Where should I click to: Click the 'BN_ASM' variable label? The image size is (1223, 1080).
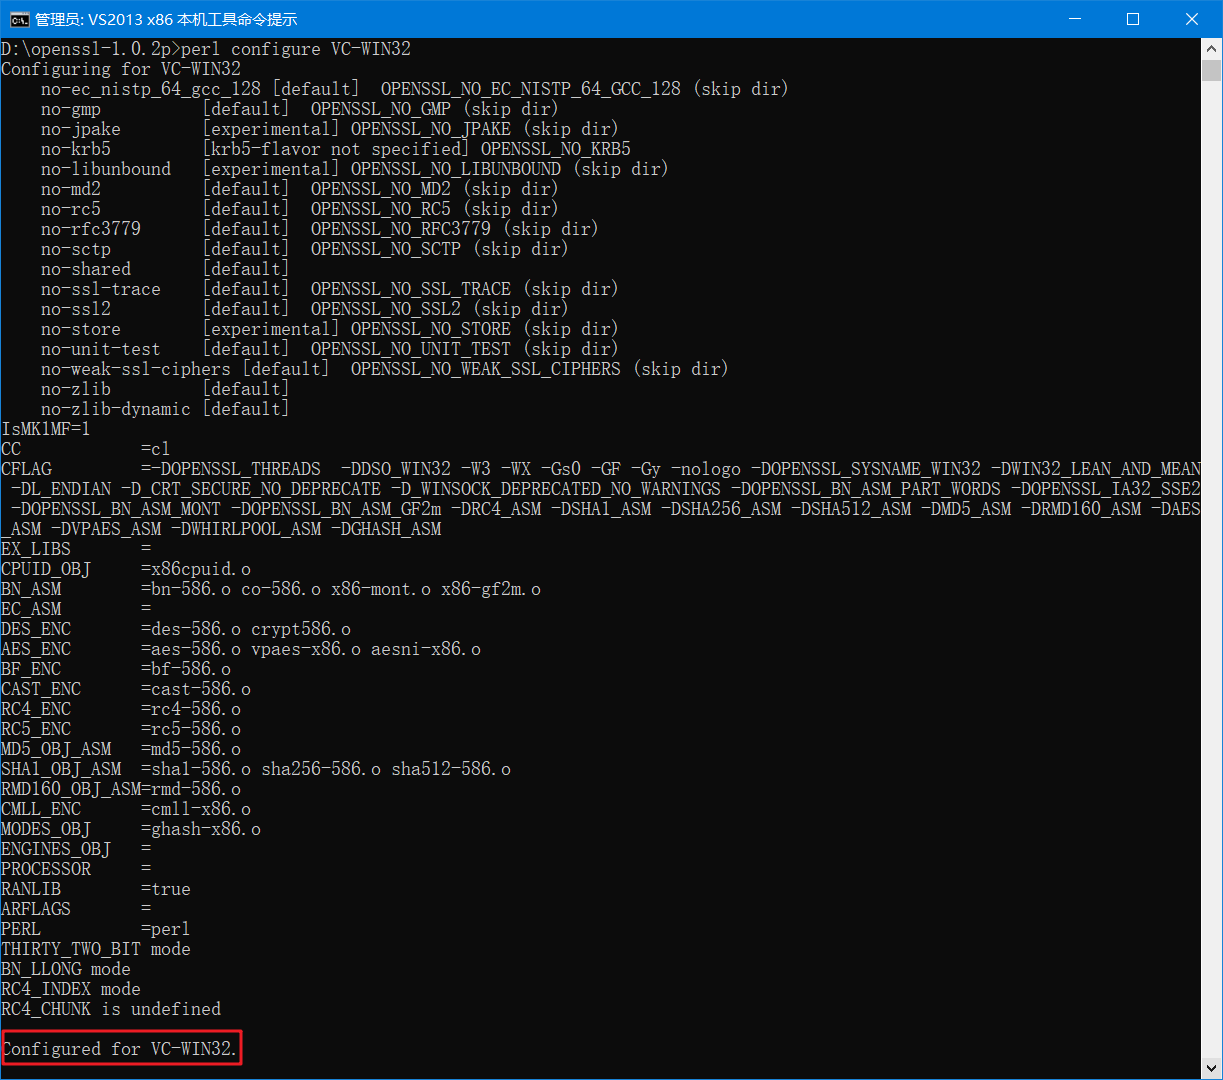pos(31,589)
